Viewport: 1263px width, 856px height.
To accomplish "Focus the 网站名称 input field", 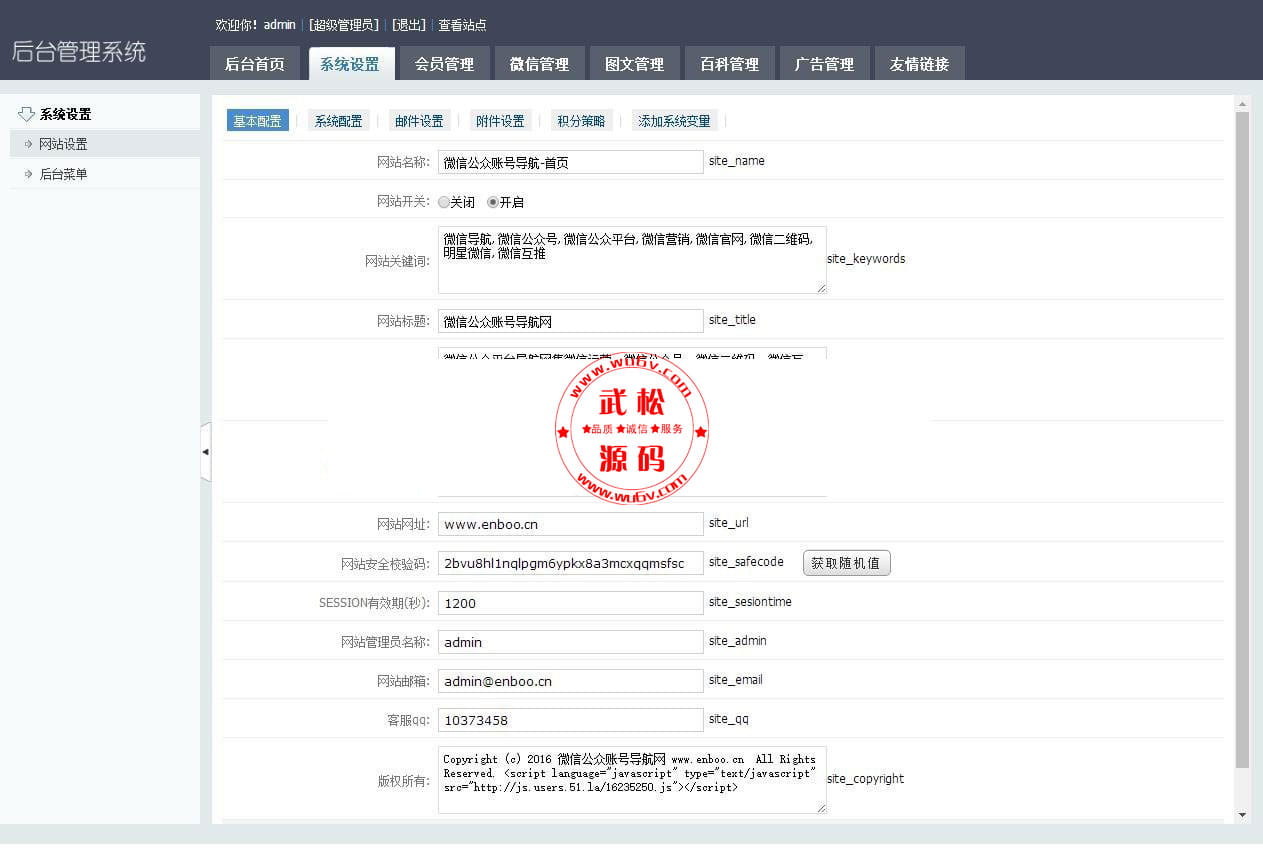I will point(571,162).
